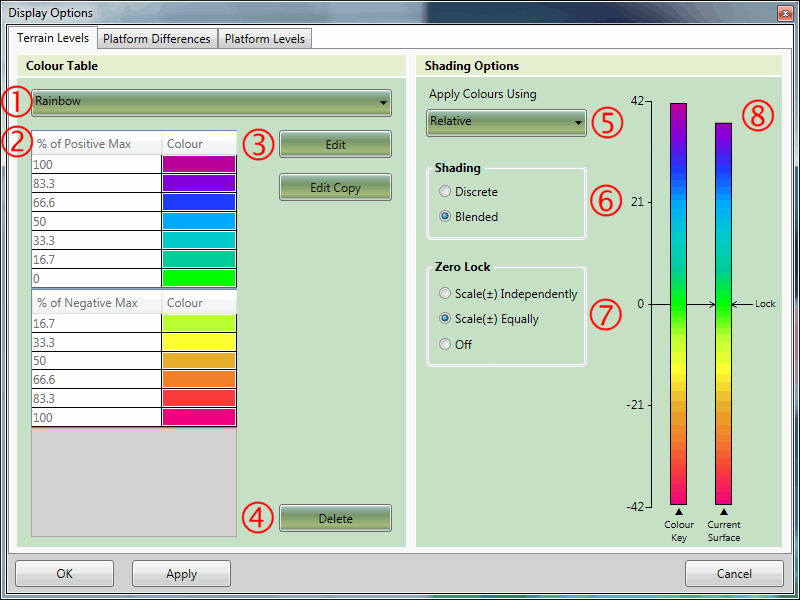Viewport: 800px width, 600px height.
Task: Cancel the Display Options dialog
Action: click(734, 573)
